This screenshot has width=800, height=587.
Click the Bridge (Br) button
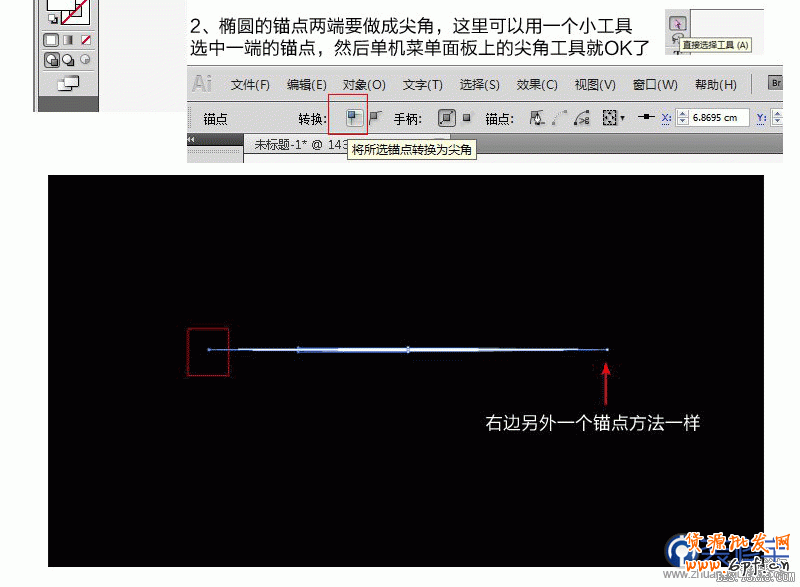click(x=775, y=84)
